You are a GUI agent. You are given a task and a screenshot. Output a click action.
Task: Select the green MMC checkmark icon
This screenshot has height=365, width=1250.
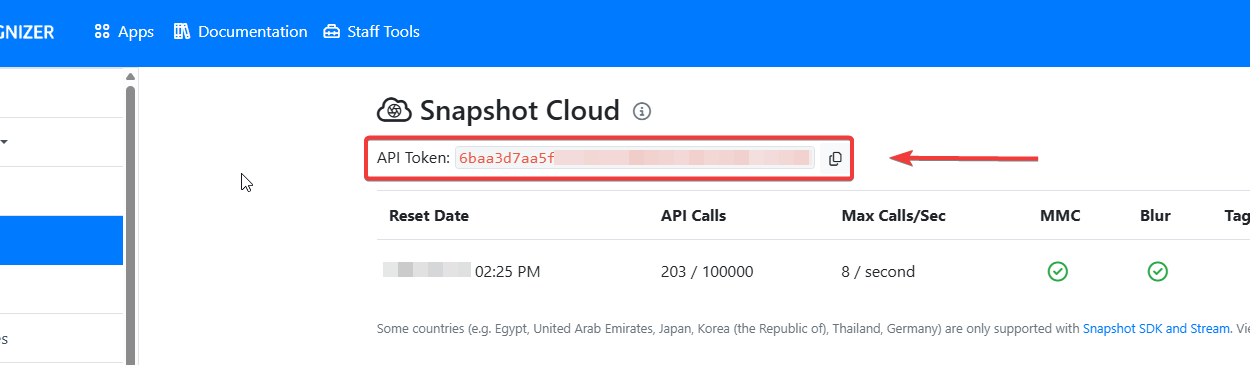pyautogui.click(x=1057, y=271)
